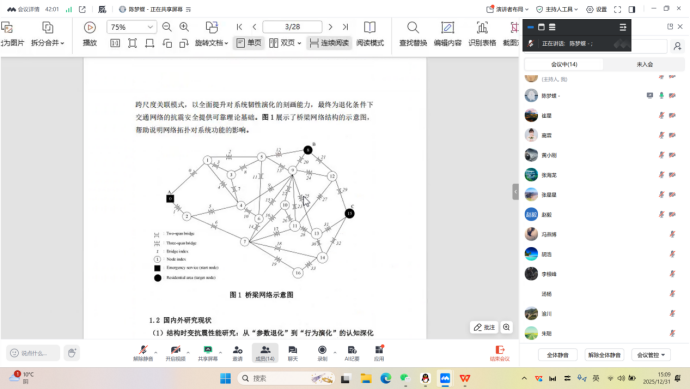The image size is (690, 389).
Task: Toggle 连续阅读 continuous reading
Action: (x=329, y=43)
